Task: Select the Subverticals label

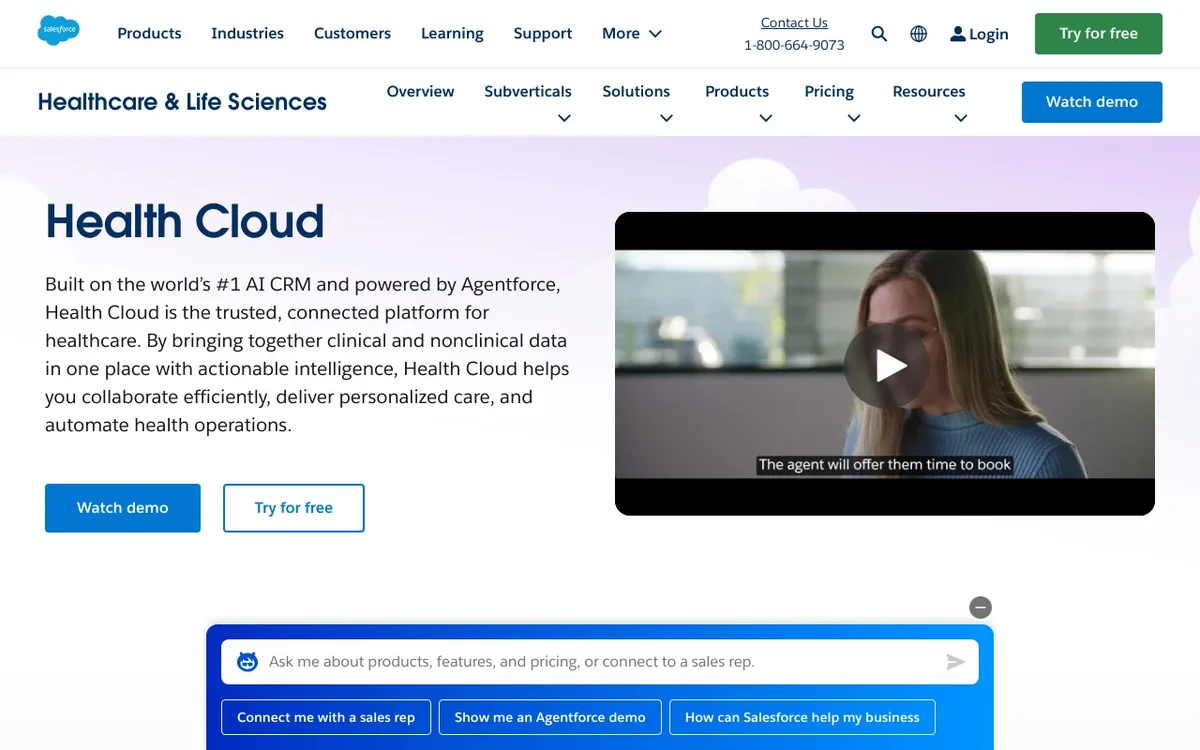Action: point(528,91)
